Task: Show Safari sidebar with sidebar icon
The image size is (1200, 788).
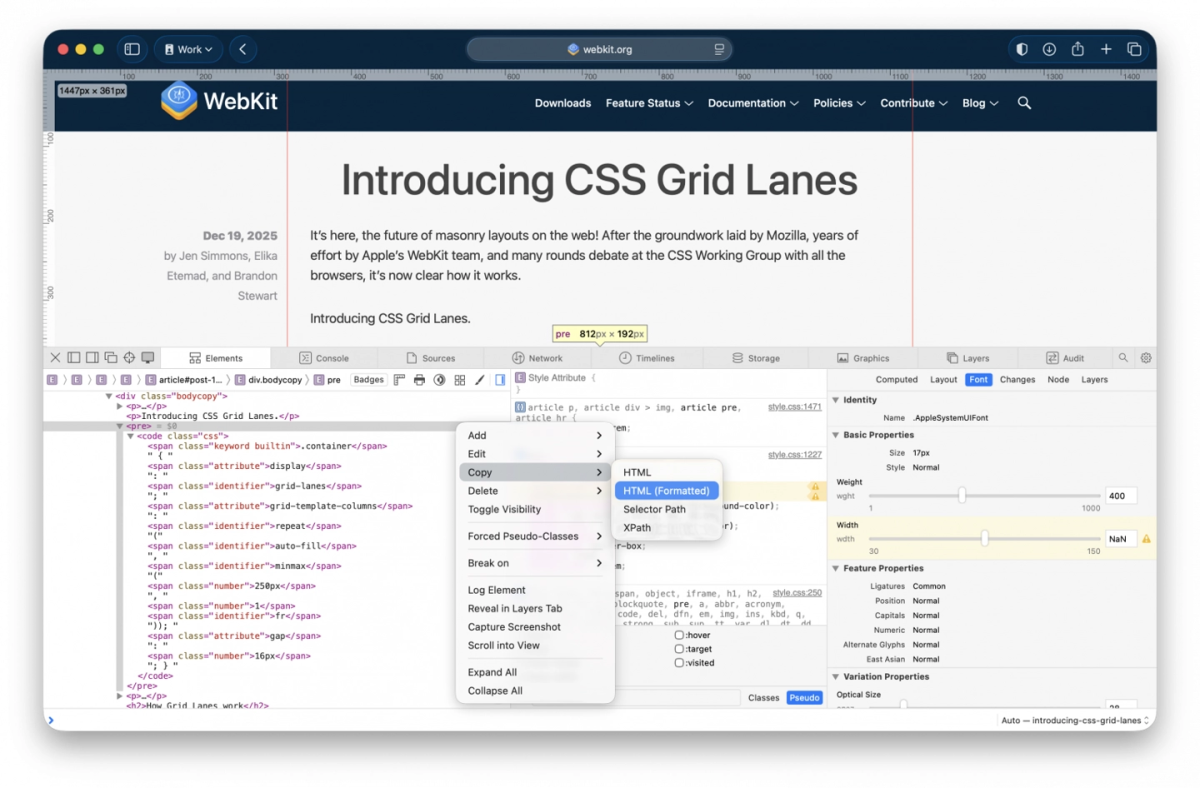Action: [x=131, y=49]
